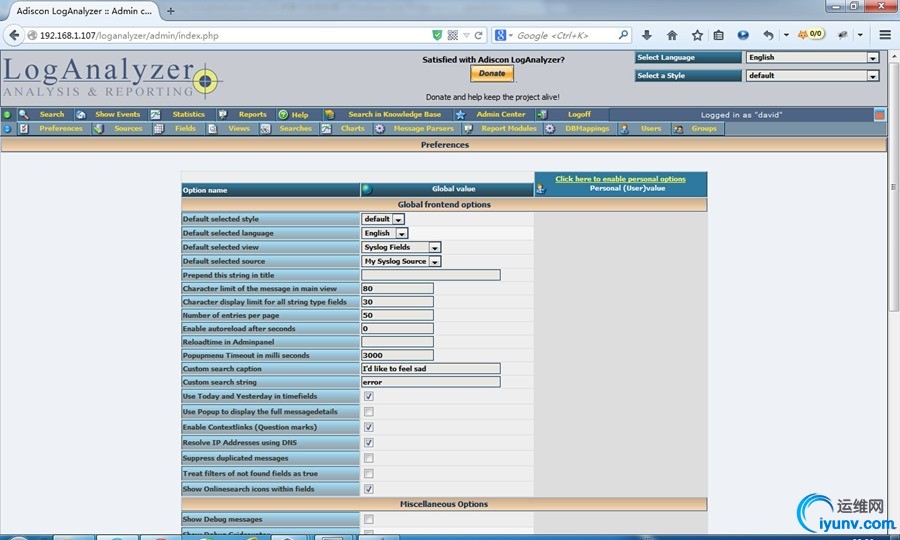Click the green Help question mark icon
Viewport: 900px width, 540px height.
pyautogui.click(x=283, y=115)
